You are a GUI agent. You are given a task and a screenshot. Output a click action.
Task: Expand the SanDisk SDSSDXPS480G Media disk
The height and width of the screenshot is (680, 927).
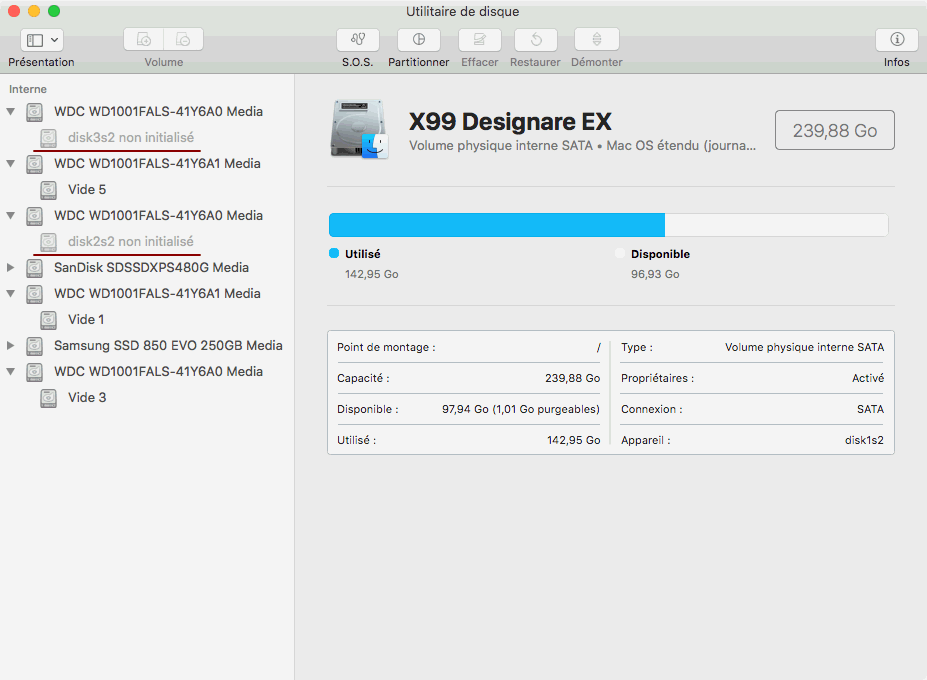click(x=11, y=267)
